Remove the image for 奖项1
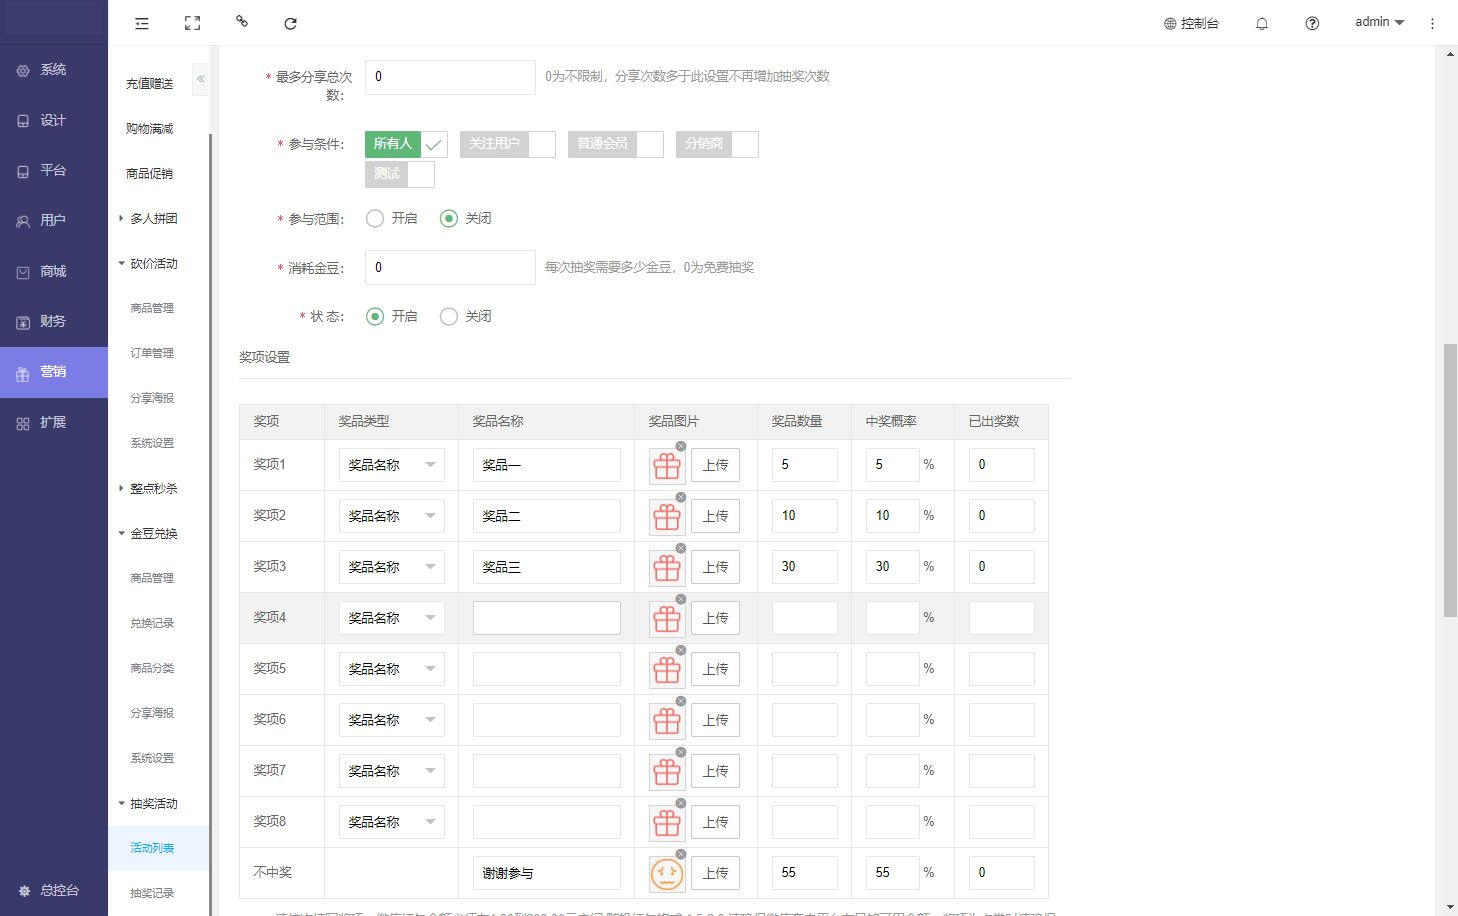The image size is (1458, 916). pyautogui.click(x=681, y=446)
